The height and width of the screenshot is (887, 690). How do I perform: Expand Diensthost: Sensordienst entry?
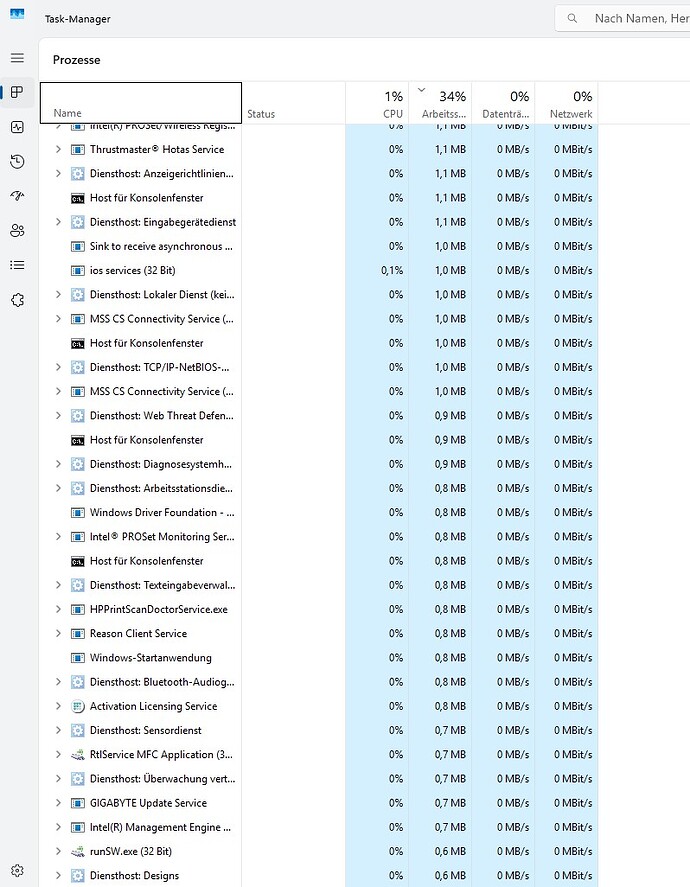(x=58, y=731)
